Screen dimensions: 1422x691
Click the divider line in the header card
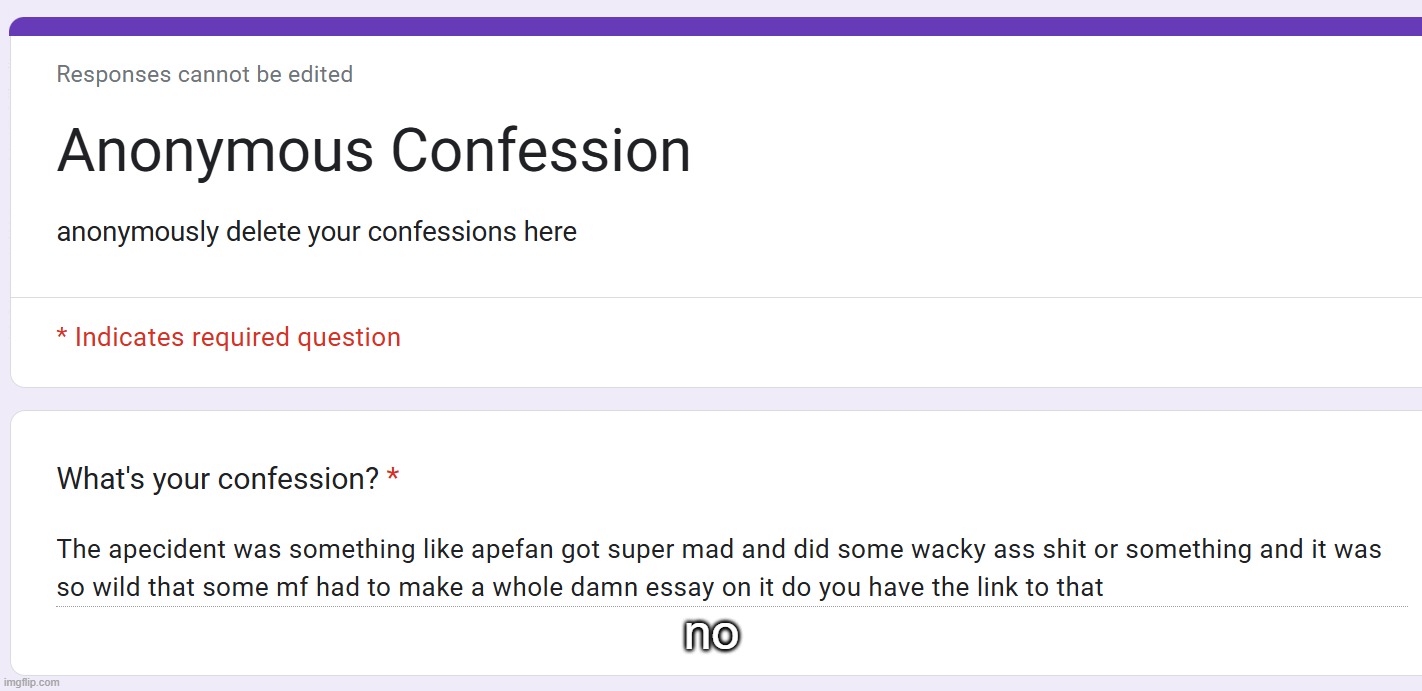(715, 297)
